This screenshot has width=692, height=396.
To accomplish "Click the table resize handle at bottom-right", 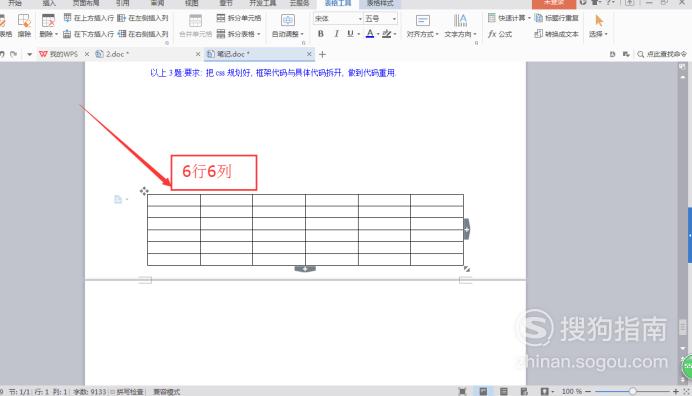I will coord(467,269).
